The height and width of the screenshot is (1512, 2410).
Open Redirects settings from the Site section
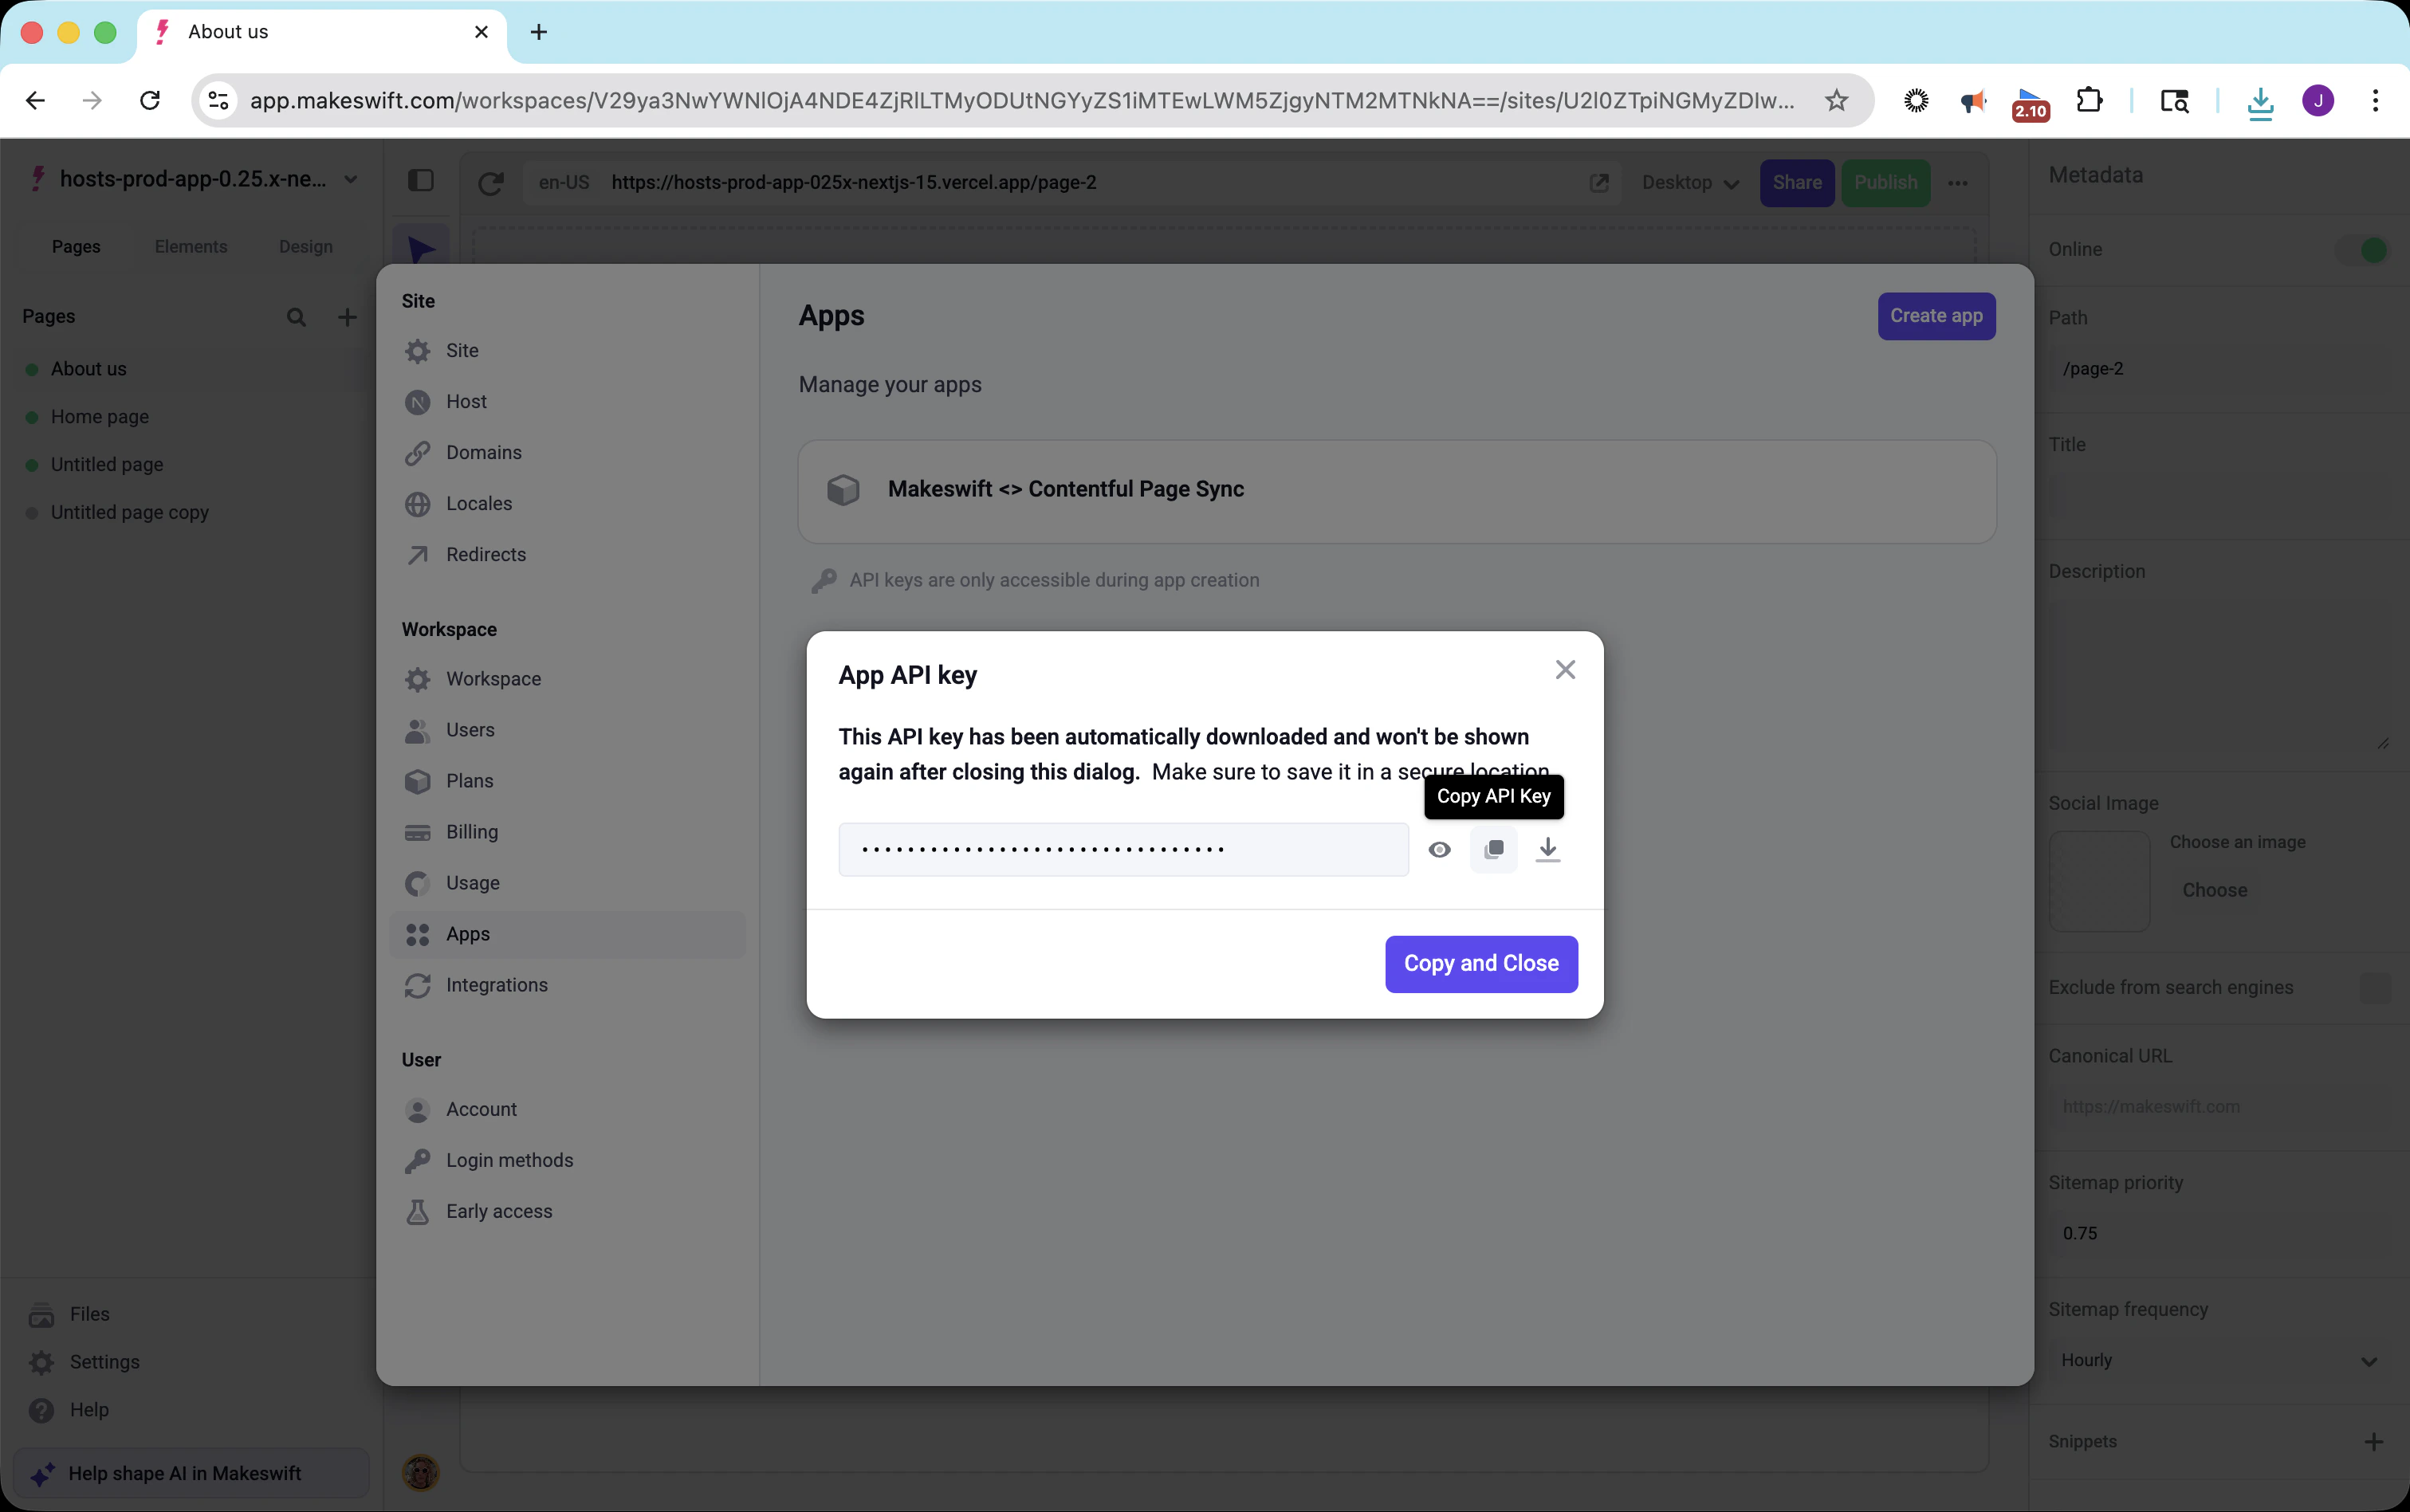485,555
